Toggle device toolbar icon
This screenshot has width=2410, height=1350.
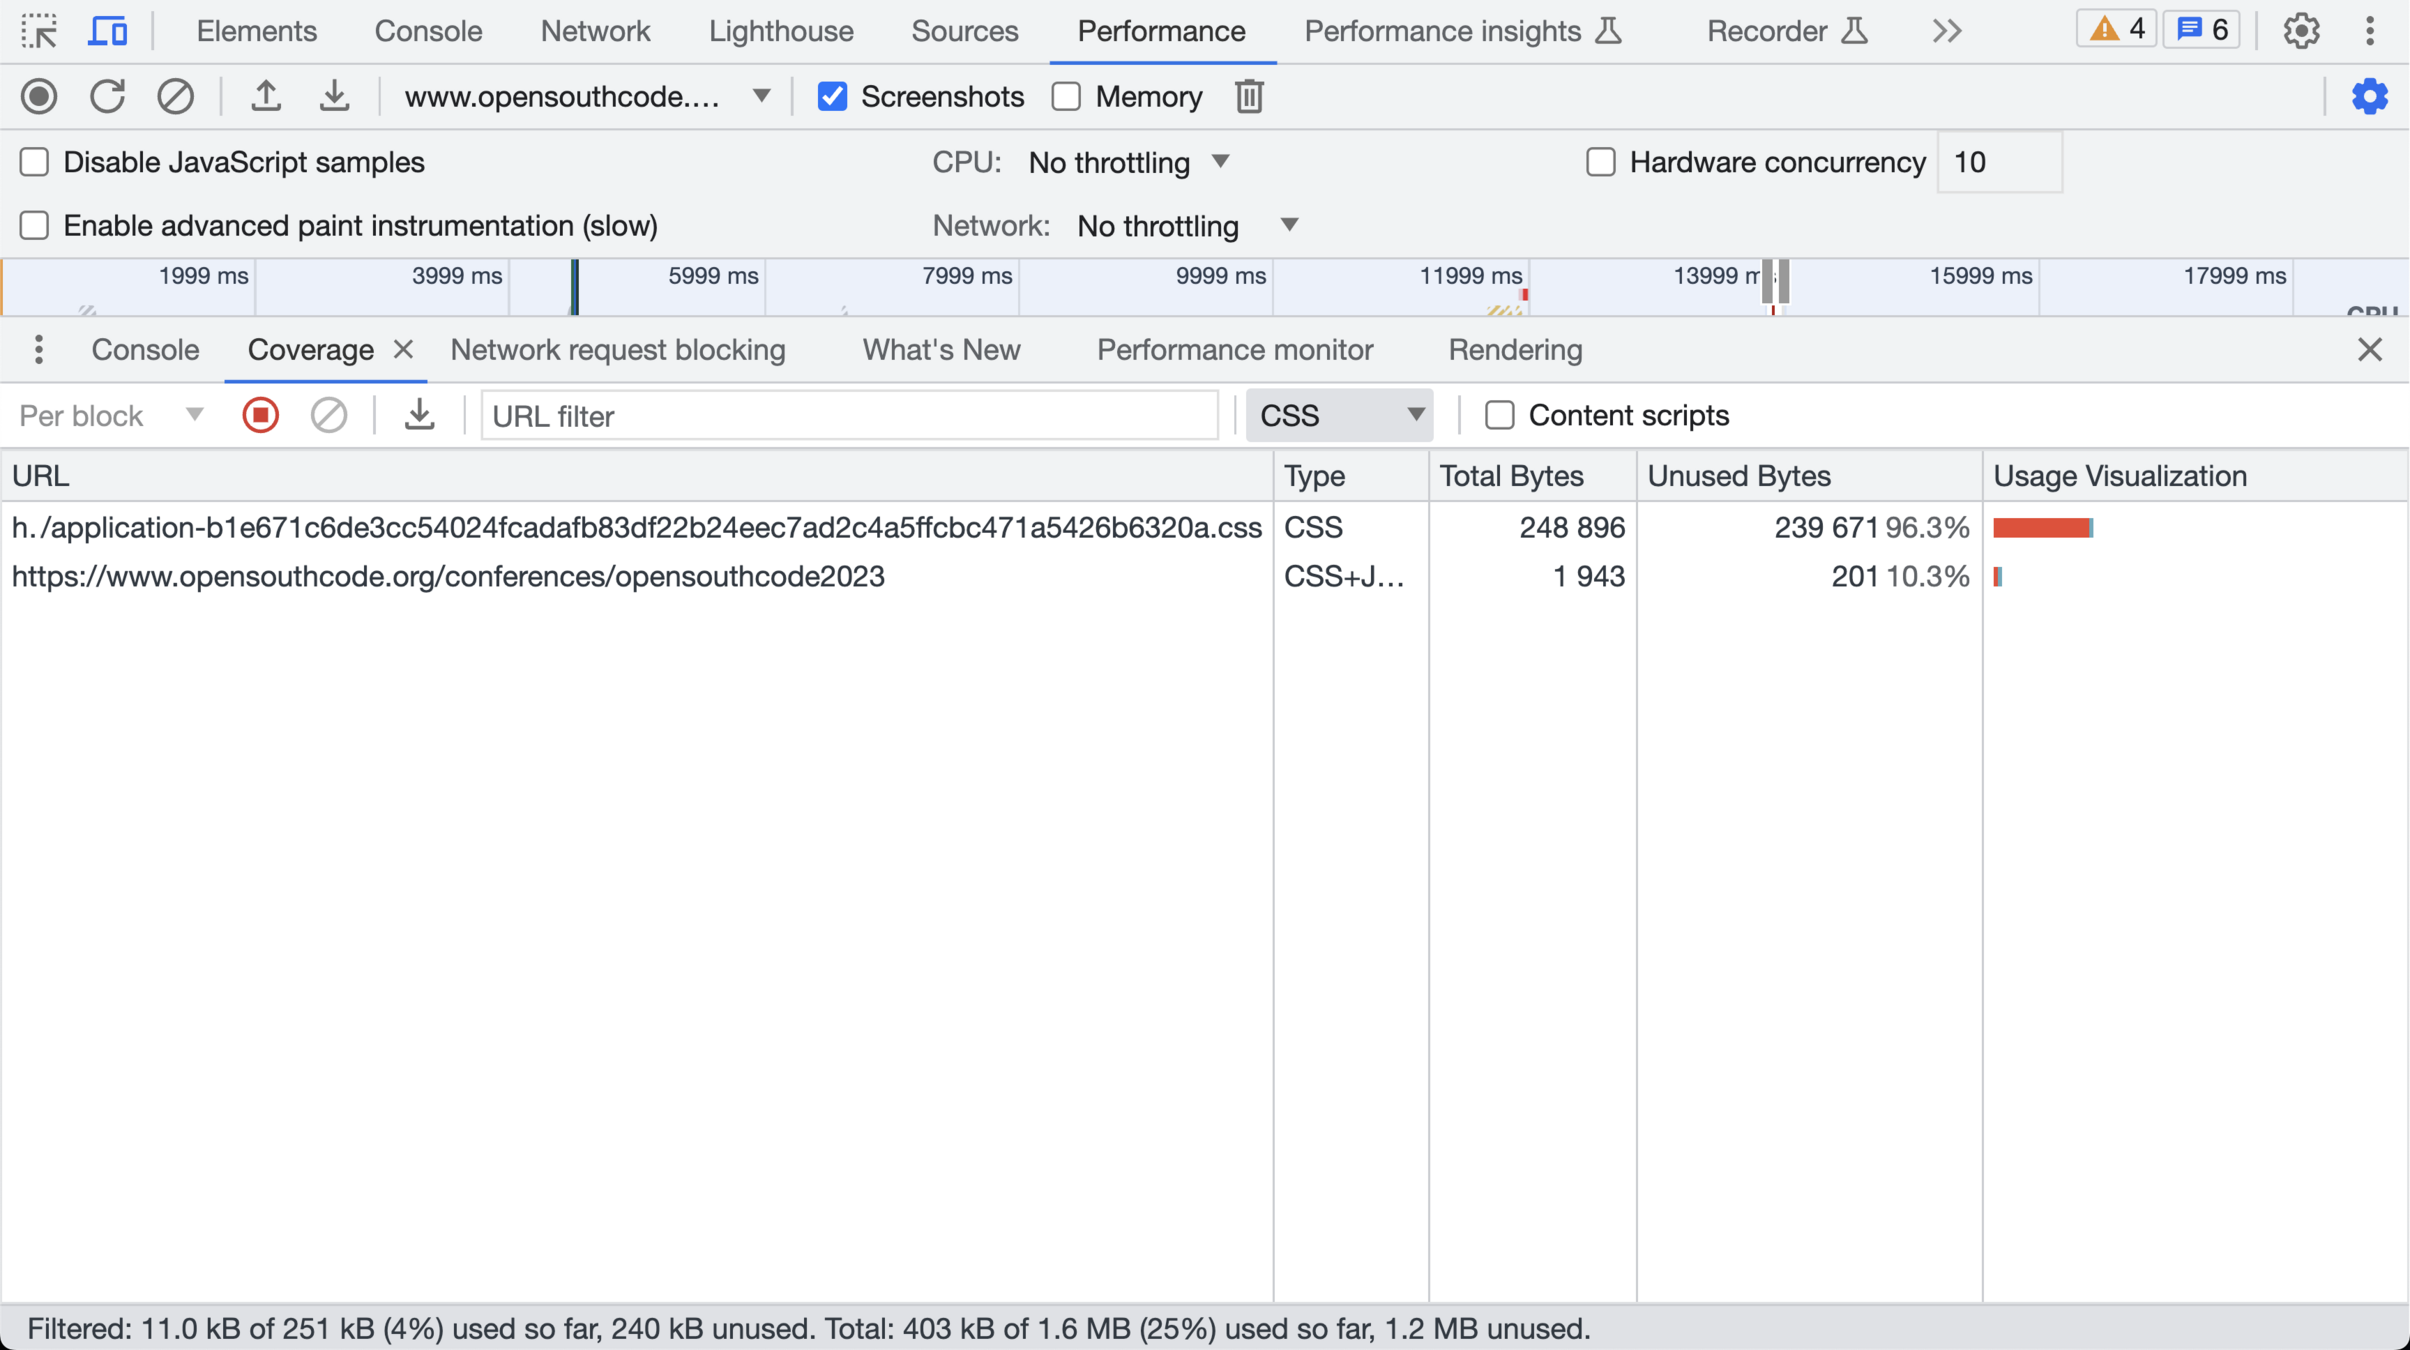107,31
